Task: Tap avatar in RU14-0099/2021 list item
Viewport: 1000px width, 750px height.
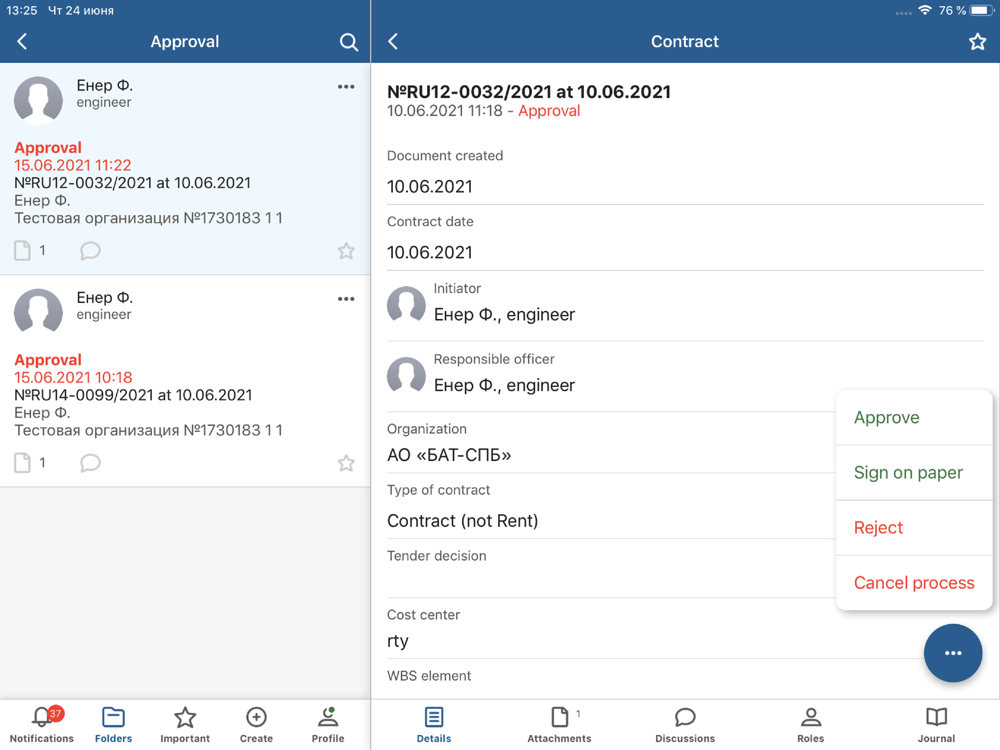Action: click(x=38, y=312)
